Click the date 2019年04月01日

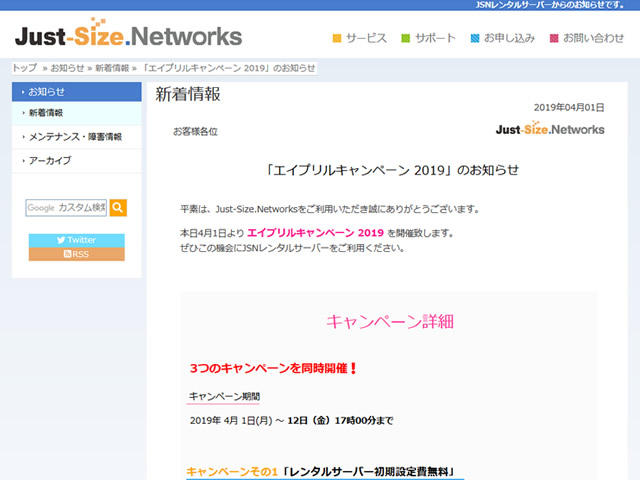click(569, 107)
